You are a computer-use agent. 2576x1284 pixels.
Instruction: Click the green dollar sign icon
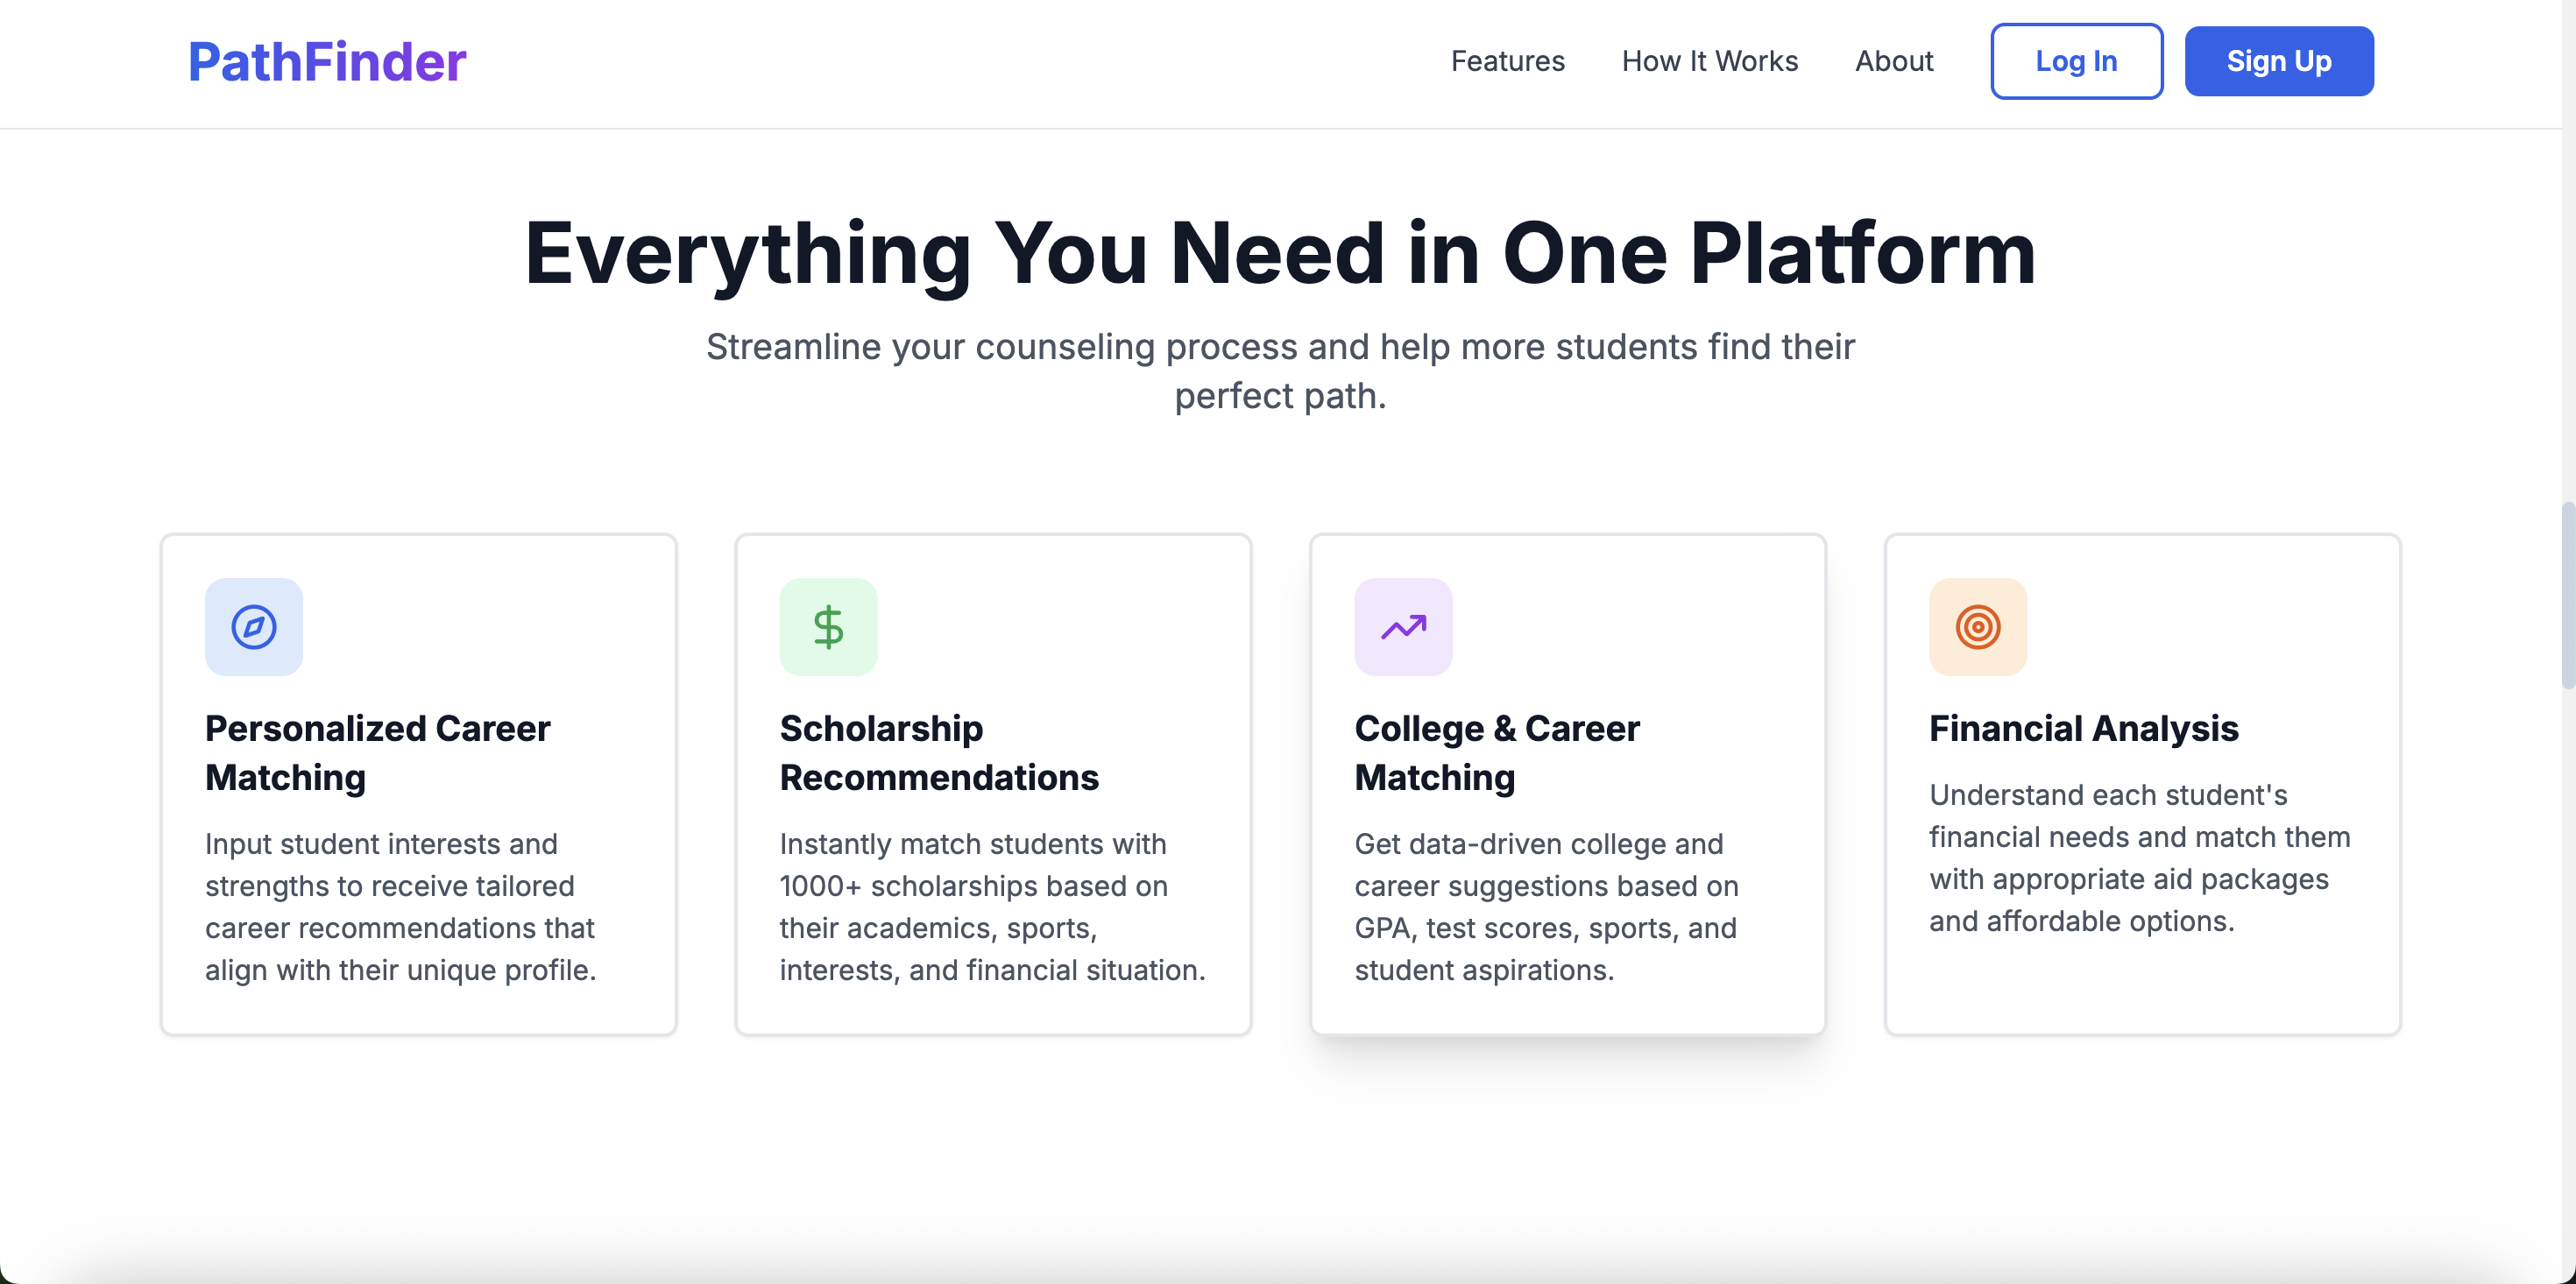tap(828, 627)
